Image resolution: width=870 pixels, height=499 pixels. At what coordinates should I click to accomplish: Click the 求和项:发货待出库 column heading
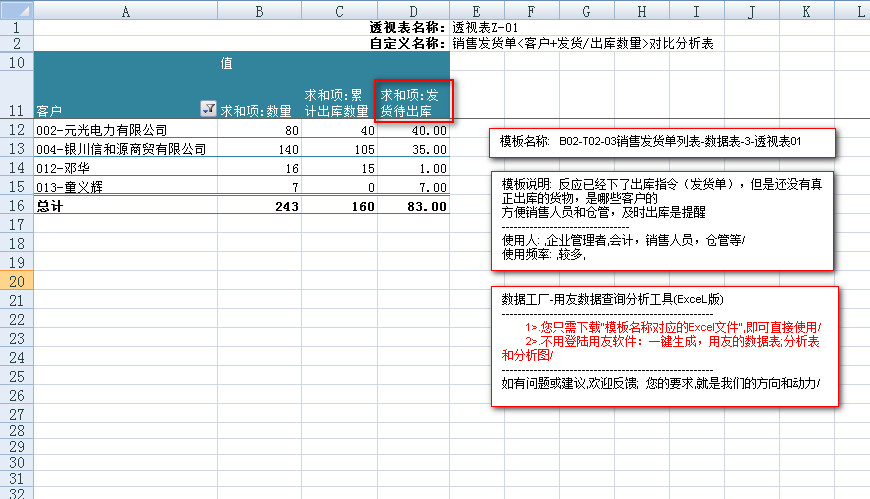(x=412, y=101)
